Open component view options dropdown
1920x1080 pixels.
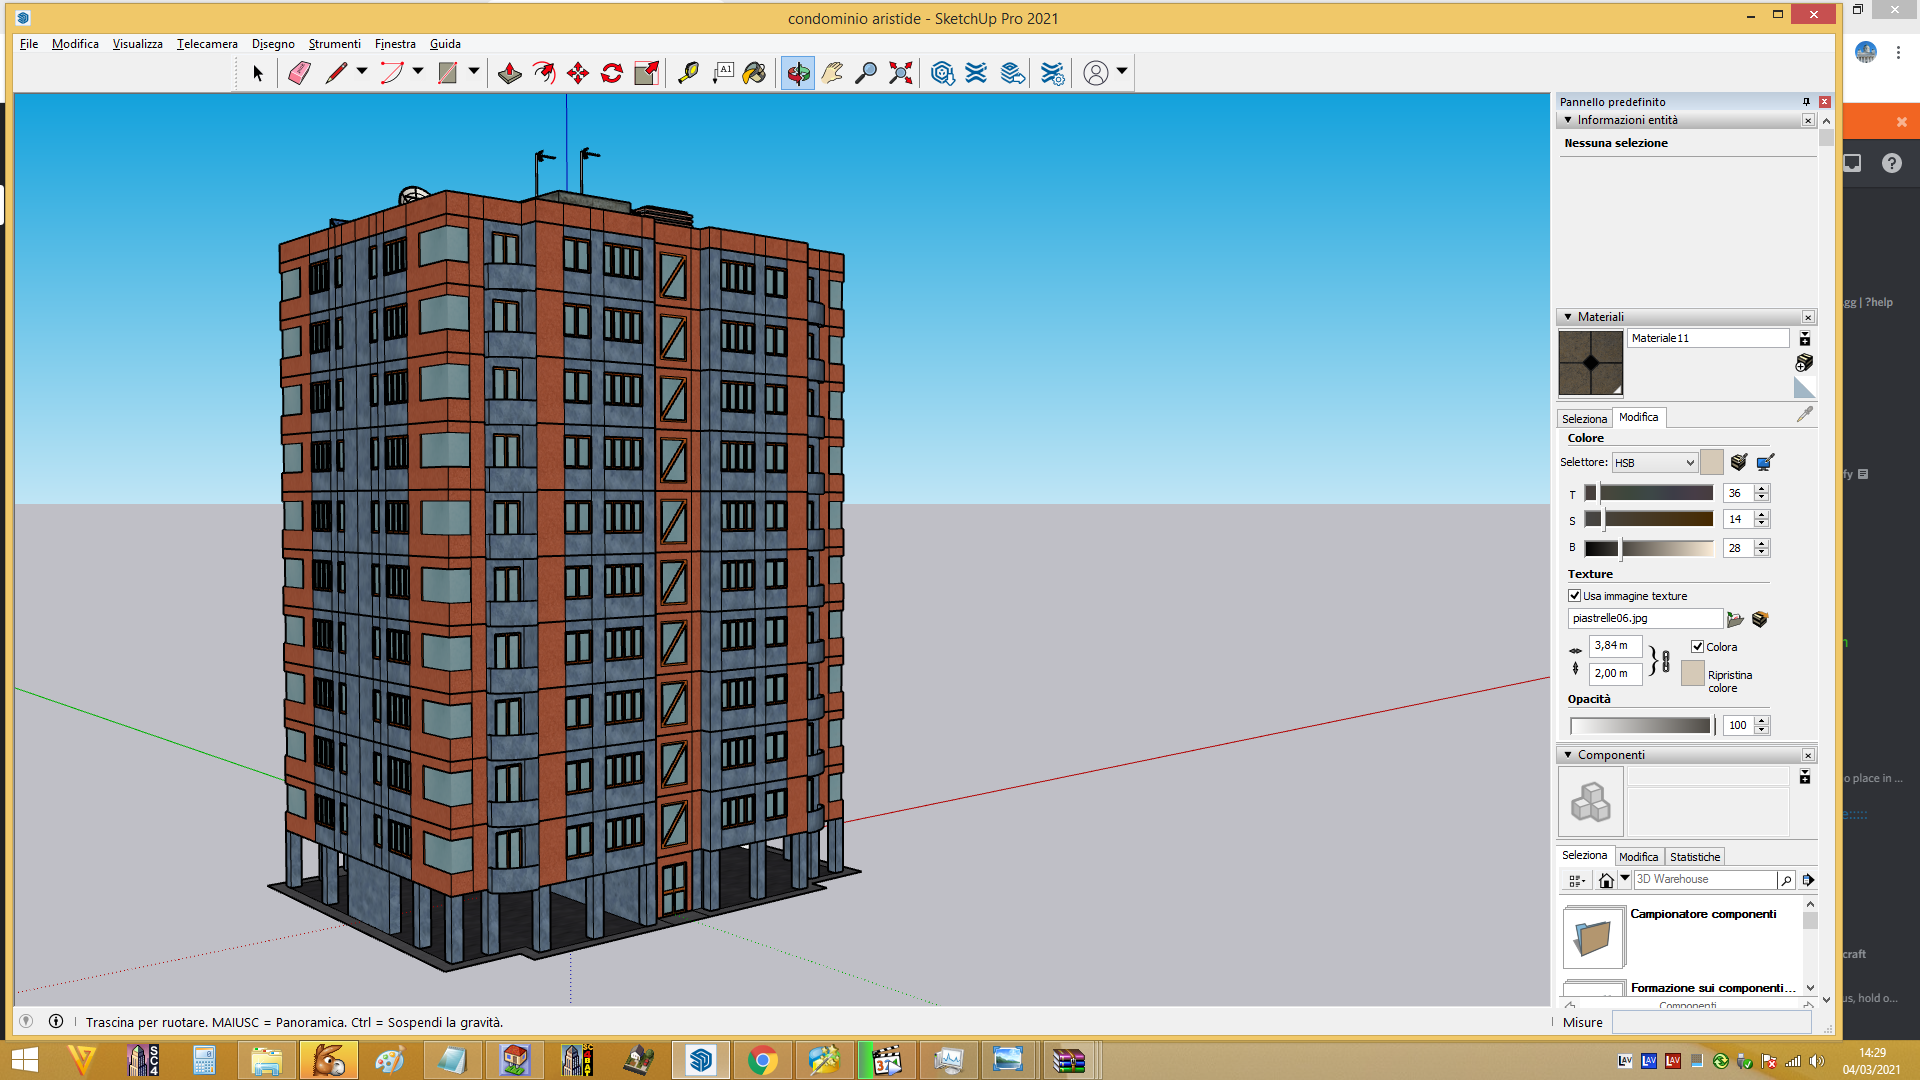tap(1577, 880)
